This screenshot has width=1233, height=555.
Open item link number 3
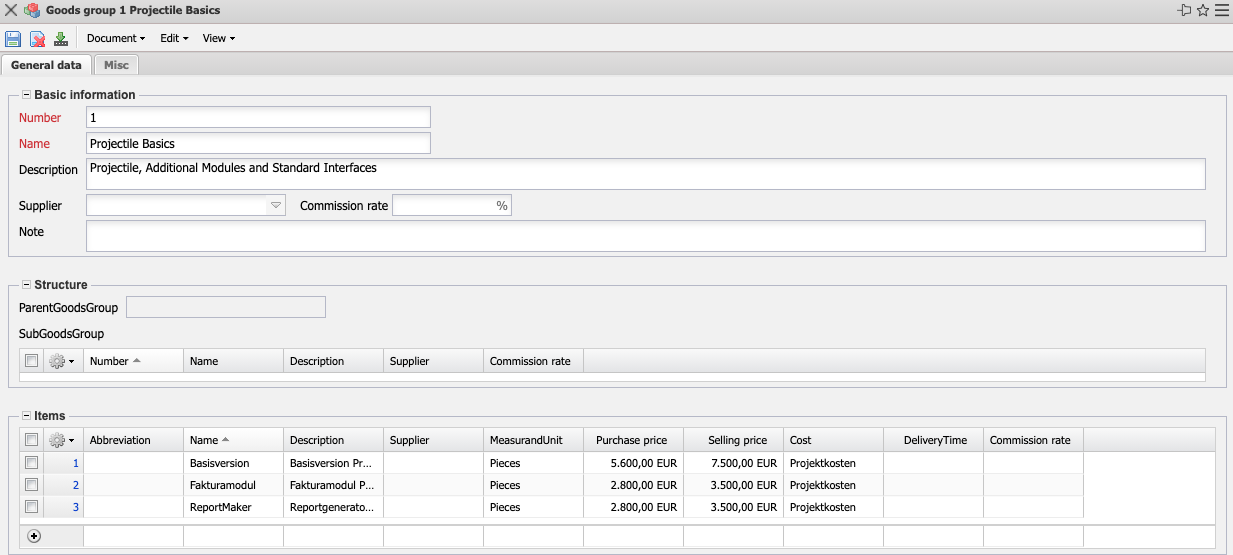(x=76, y=507)
